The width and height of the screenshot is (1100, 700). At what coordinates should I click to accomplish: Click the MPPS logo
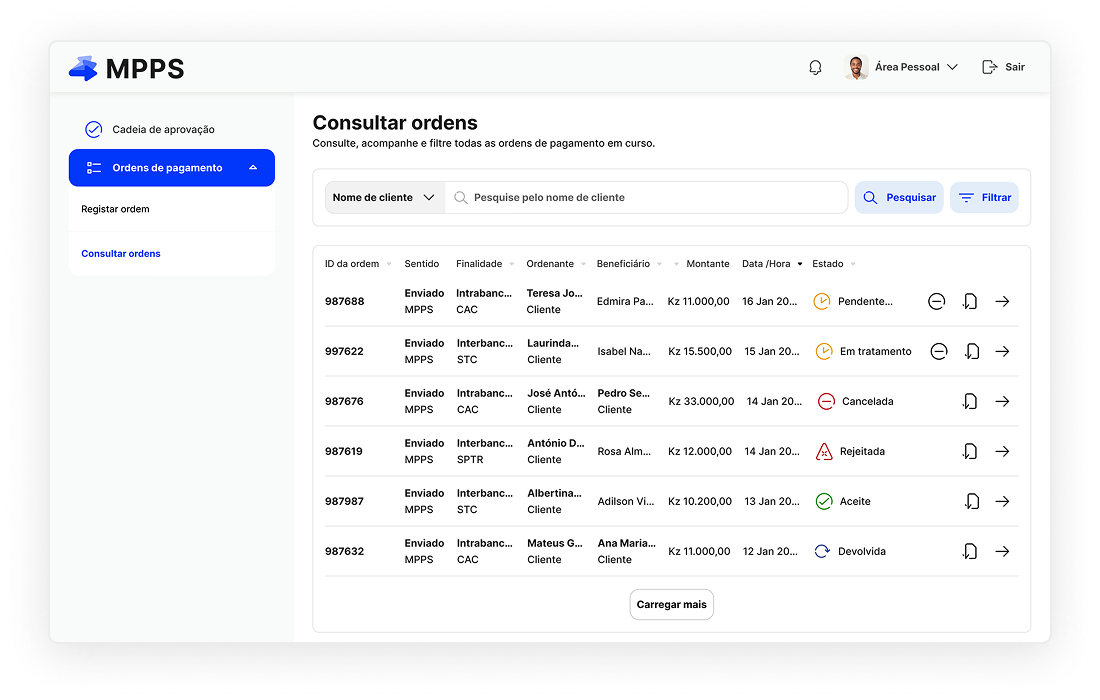127,68
